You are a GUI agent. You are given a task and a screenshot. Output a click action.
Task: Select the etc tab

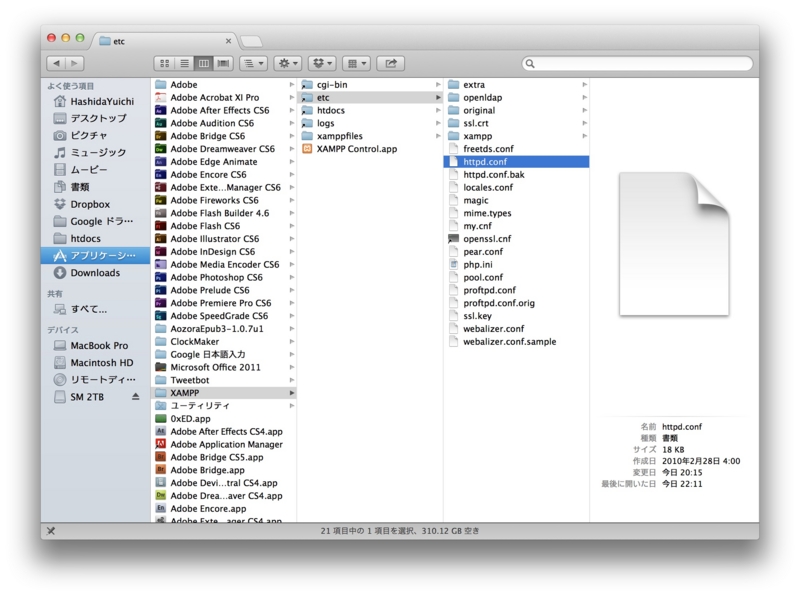[163, 41]
